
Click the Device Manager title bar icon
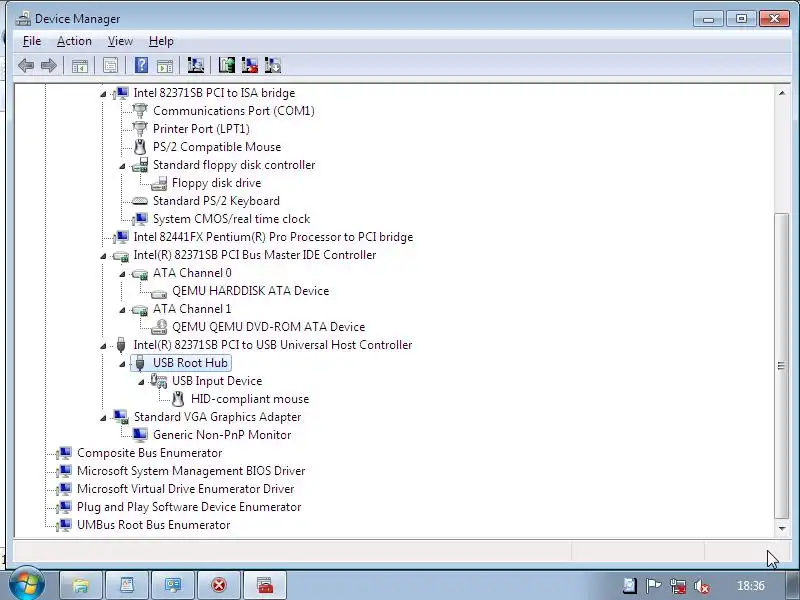(x=23, y=19)
